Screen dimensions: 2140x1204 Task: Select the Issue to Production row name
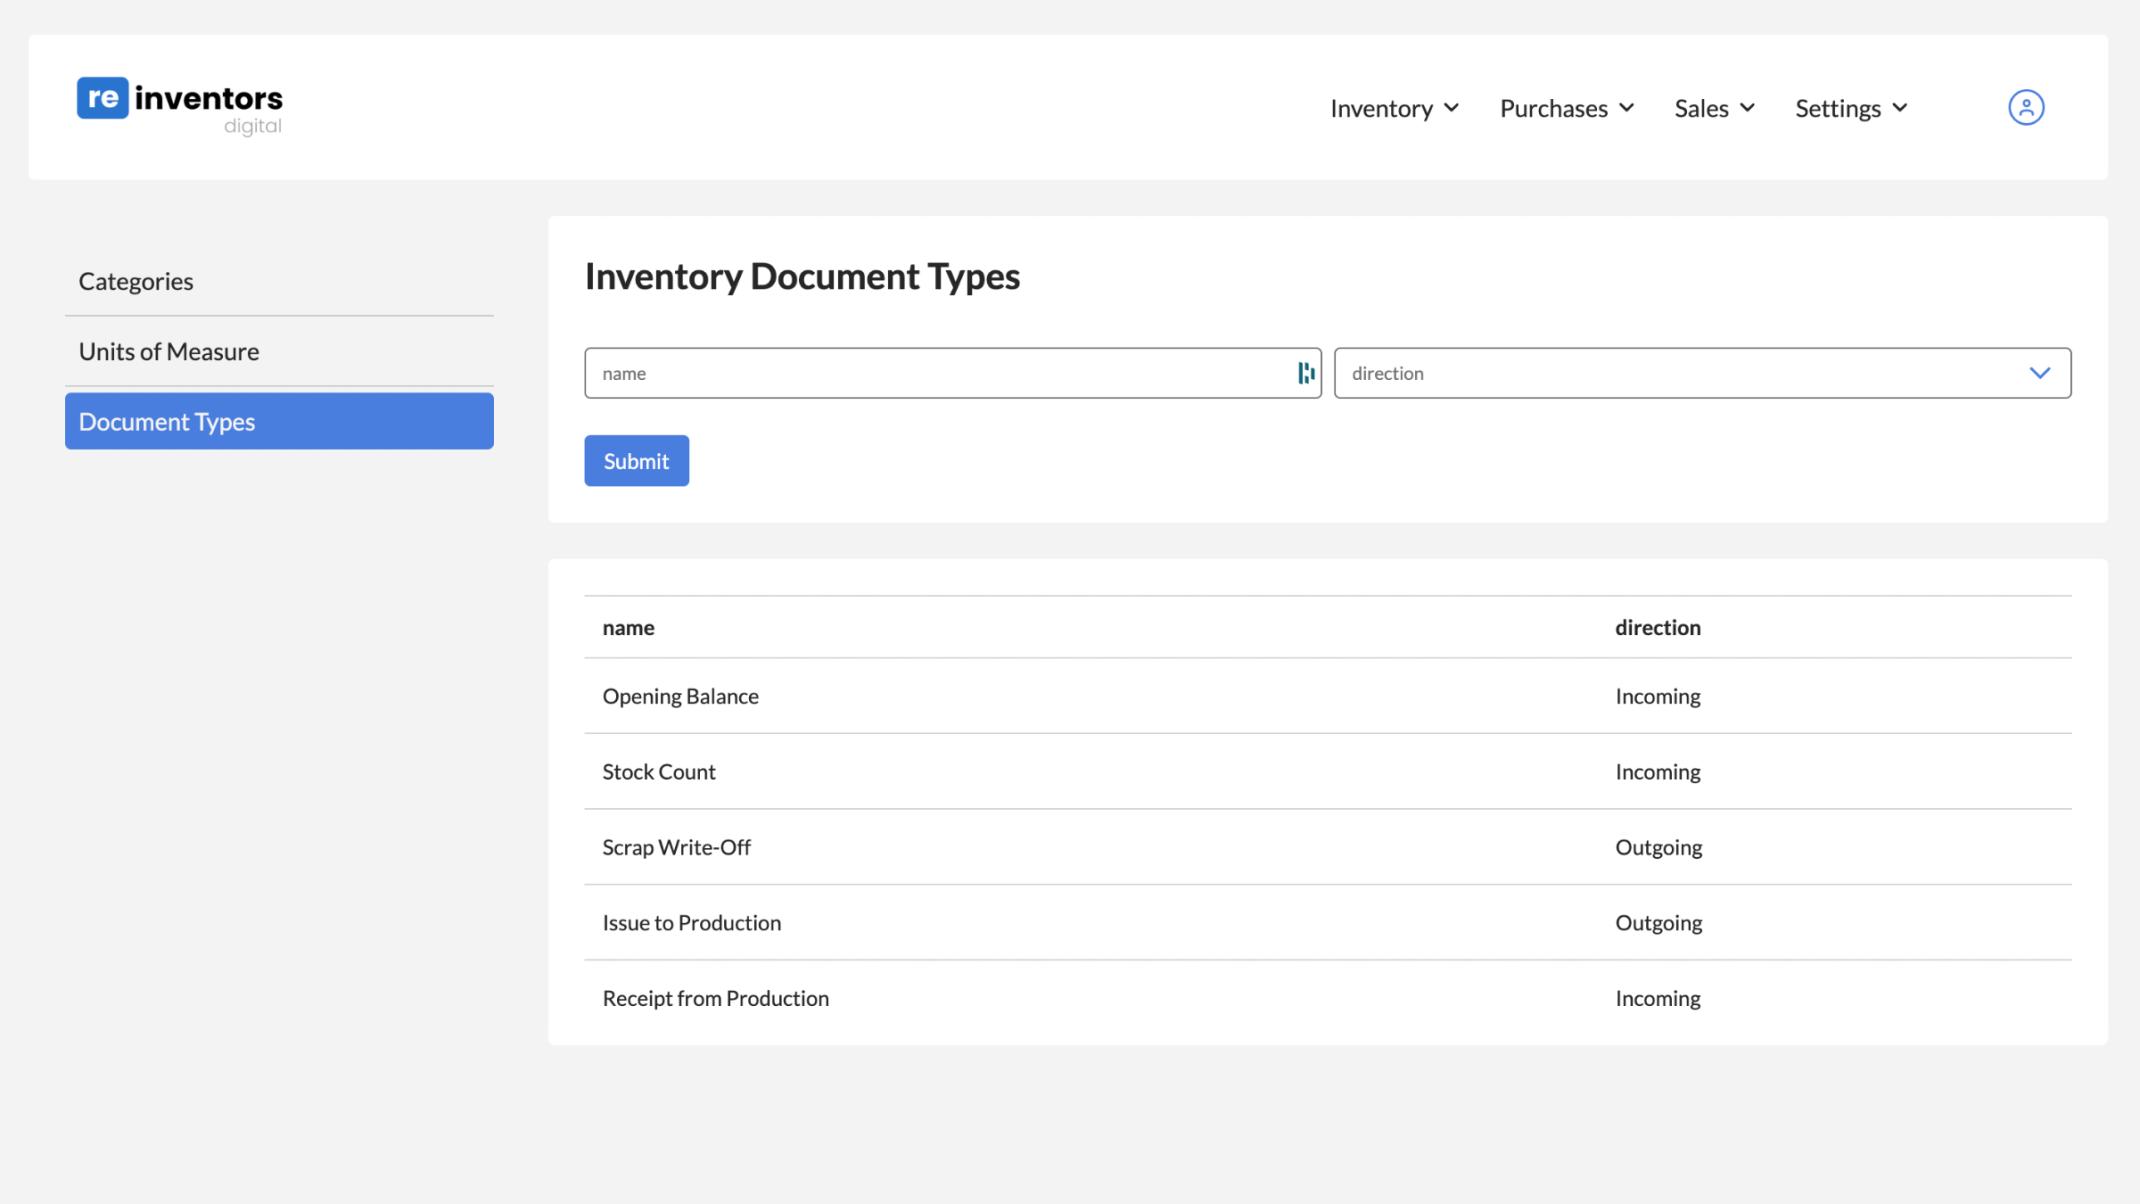point(691,922)
